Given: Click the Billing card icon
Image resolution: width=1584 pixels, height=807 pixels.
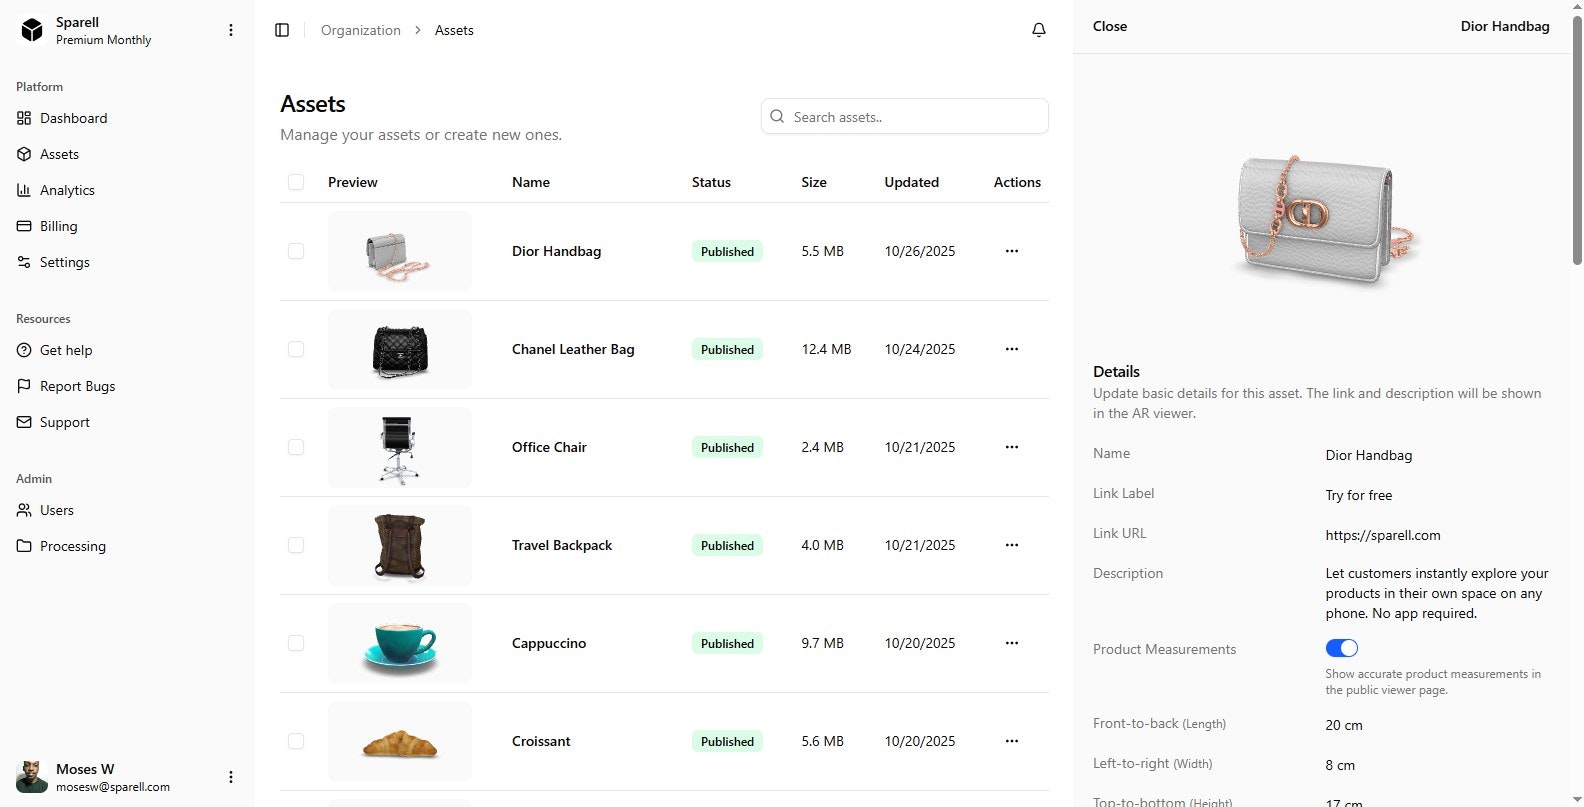Looking at the screenshot, I should coord(24,226).
